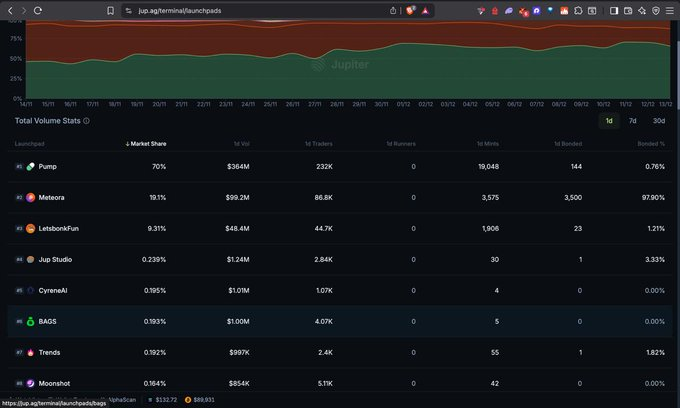This screenshot has height=408, width=680.
Task: Open the Pump launchpad row
Action: pyautogui.click(x=340, y=166)
